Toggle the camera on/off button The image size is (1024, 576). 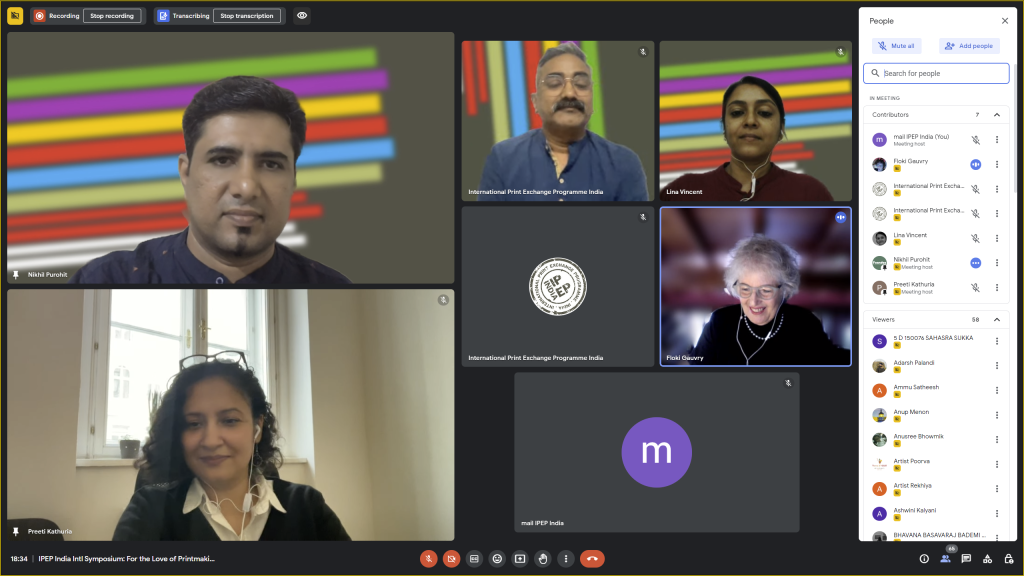click(451, 559)
